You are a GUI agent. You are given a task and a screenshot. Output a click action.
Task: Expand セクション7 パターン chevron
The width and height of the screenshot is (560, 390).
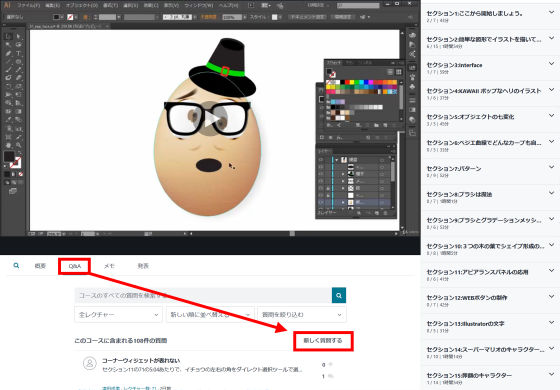tap(551, 168)
